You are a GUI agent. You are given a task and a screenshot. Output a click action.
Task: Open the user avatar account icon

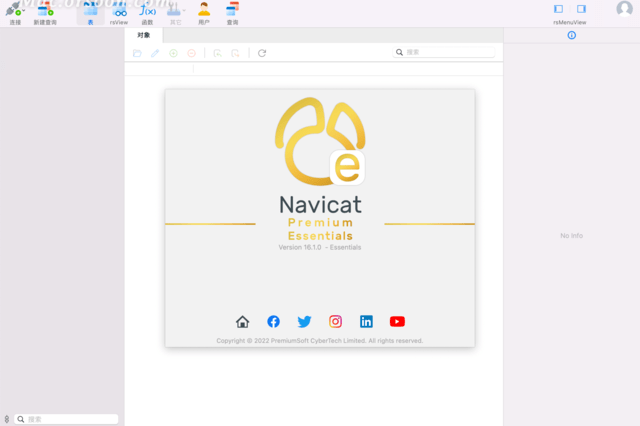[624, 8]
